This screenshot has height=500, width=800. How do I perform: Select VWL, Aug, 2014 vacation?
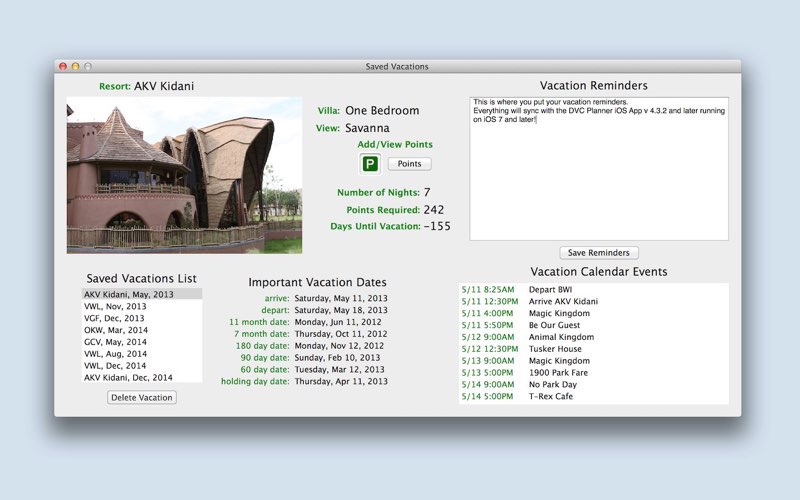point(142,354)
